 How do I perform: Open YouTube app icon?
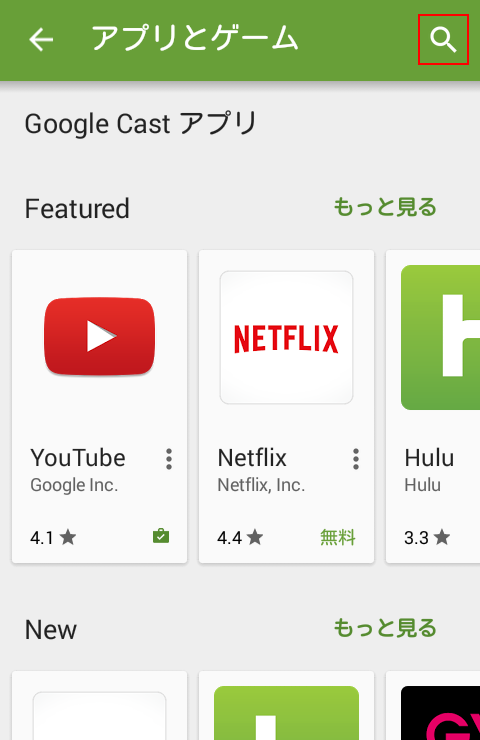tap(100, 336)
